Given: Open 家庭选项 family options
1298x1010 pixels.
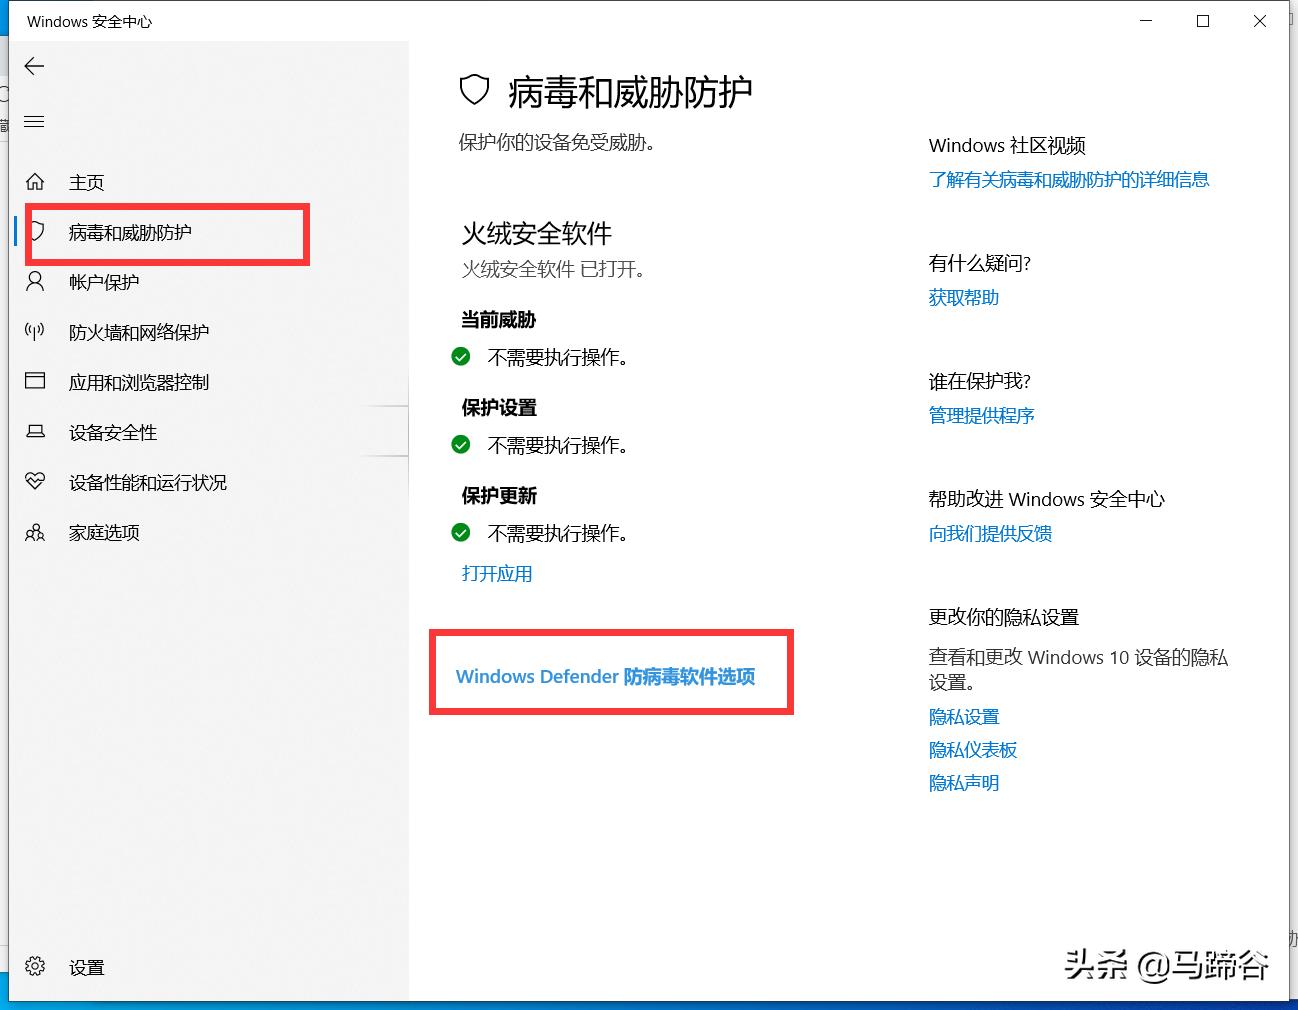Looking at the screenshot, I should [103, 532].
